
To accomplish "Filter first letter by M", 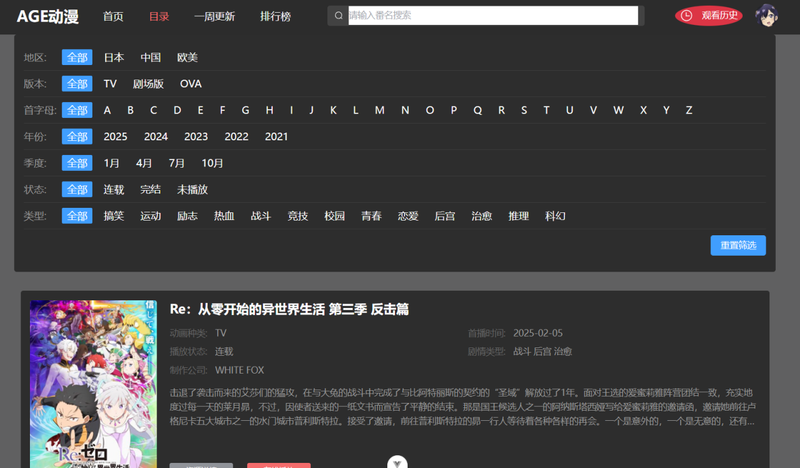I will point(380,110).
